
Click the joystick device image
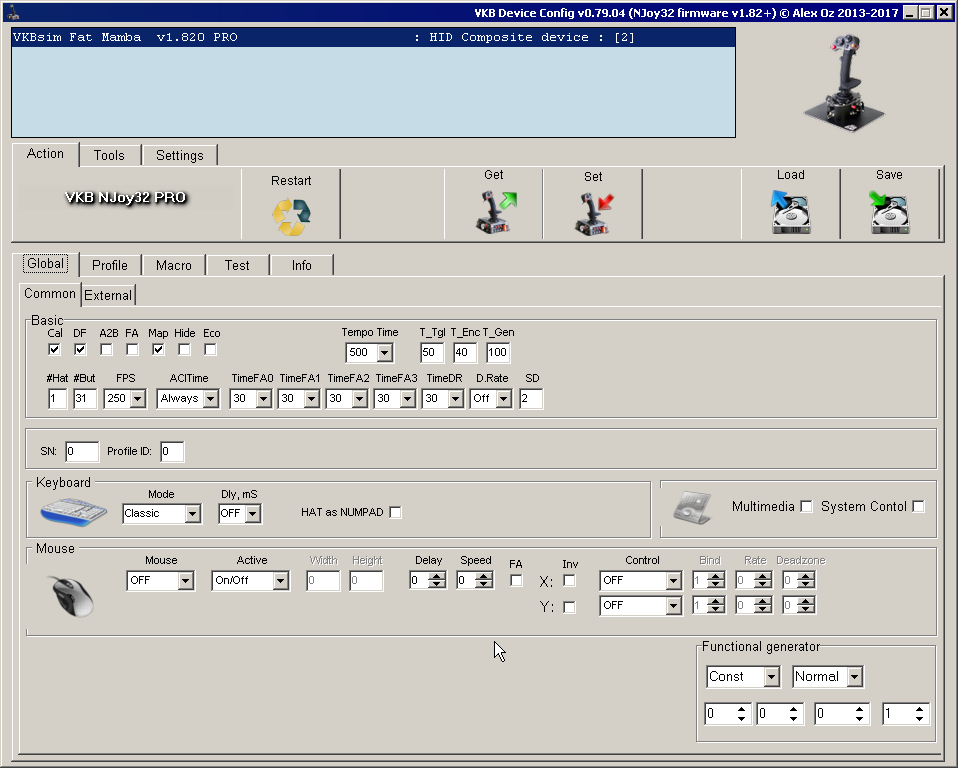coord(844,82)
